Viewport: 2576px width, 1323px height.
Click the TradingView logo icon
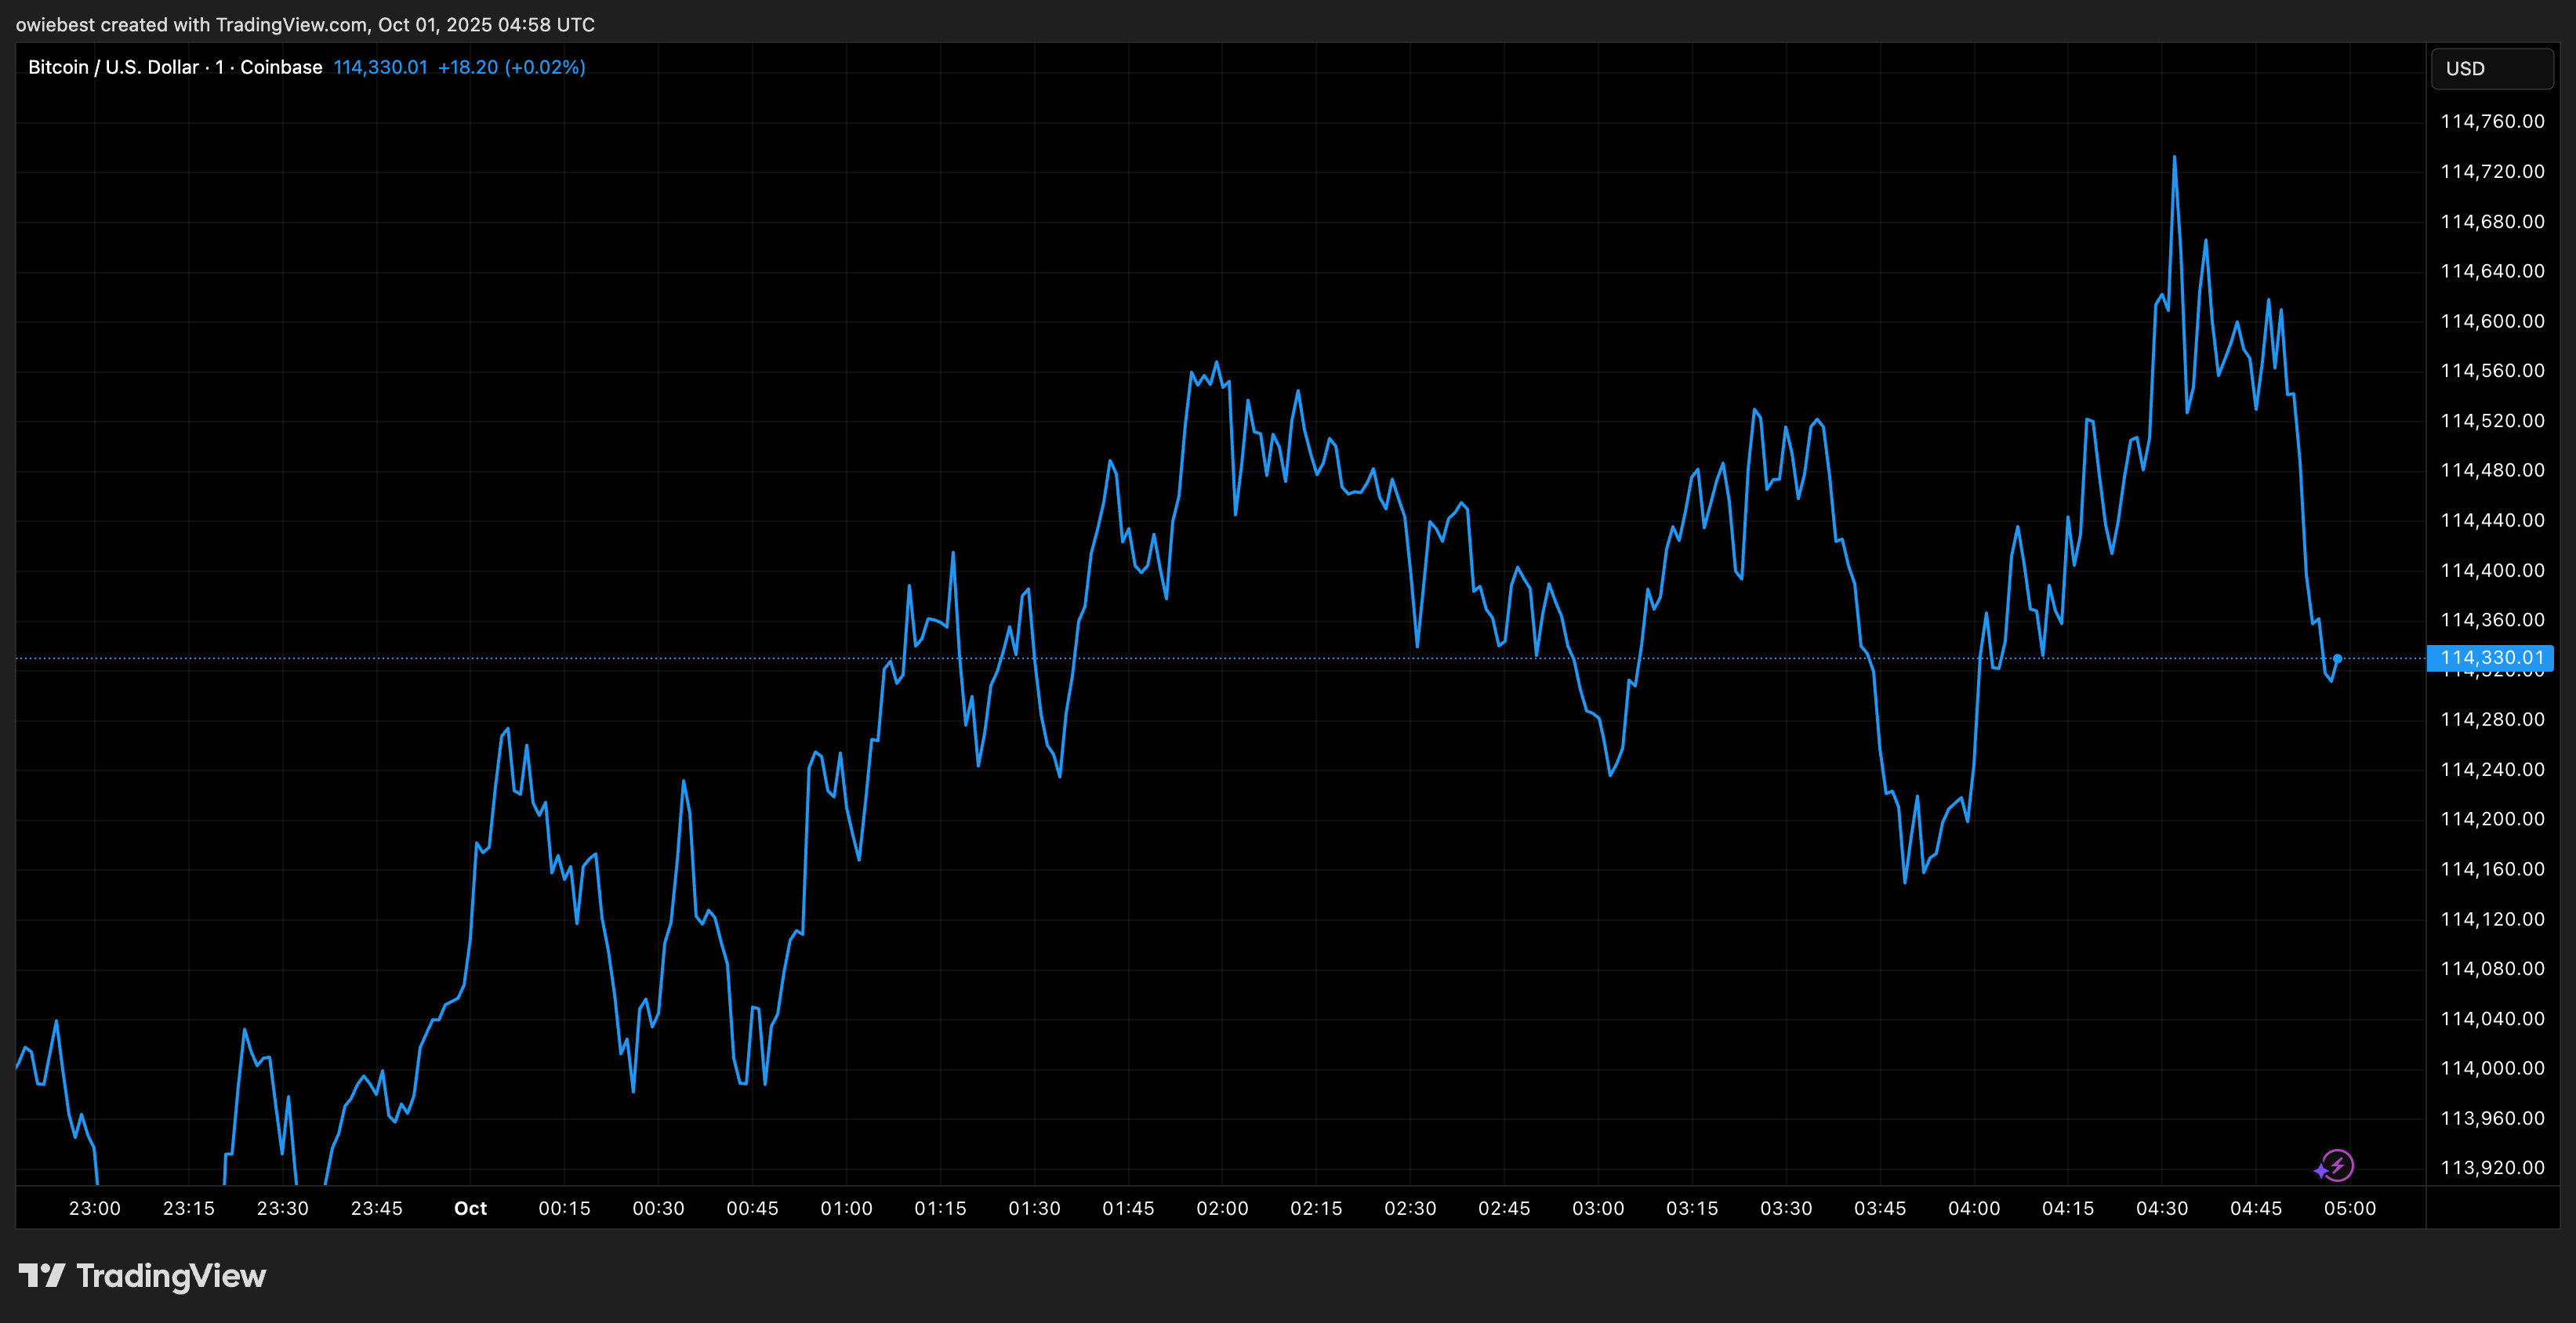click(42, 1275)
